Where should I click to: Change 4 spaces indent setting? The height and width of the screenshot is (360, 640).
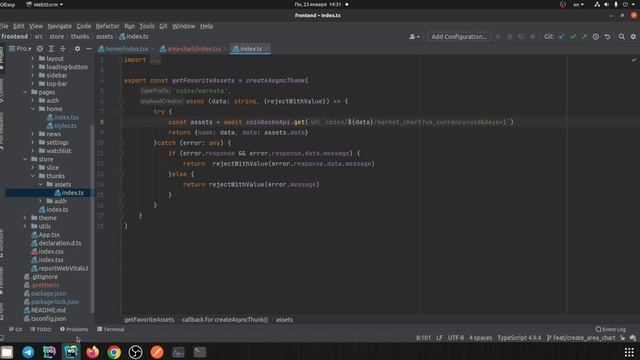tap(480, 338)
